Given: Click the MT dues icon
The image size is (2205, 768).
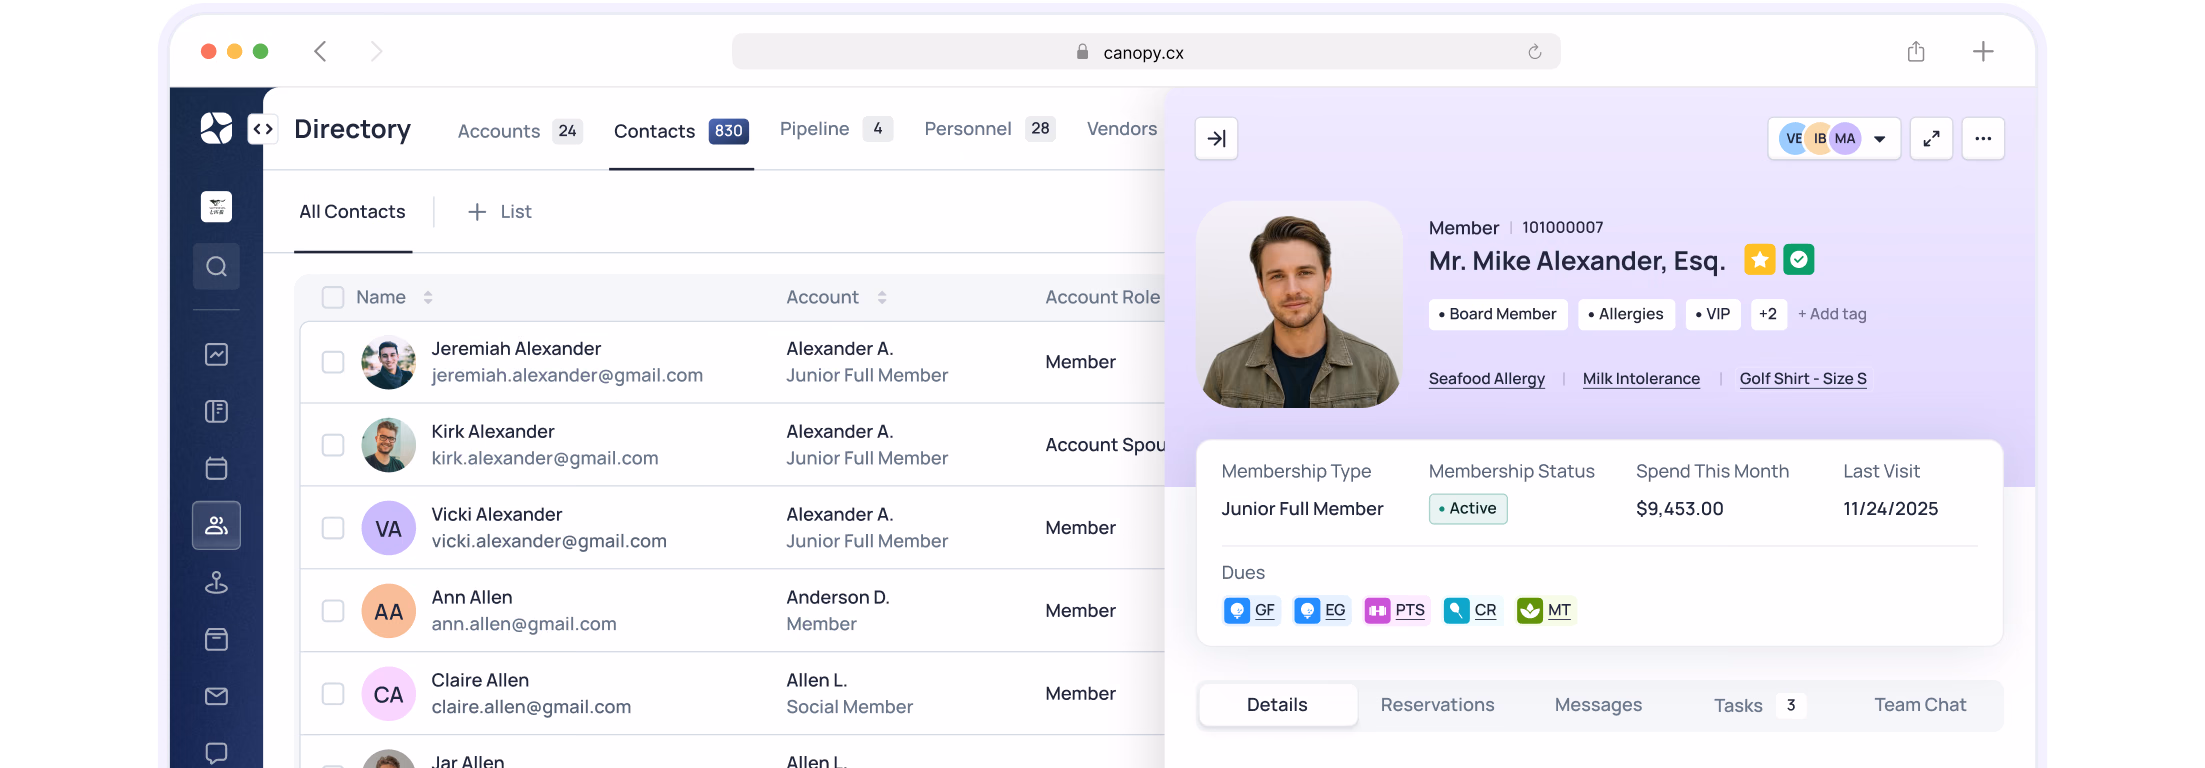Looking at the screenshot, I should tap(1529, 610).
